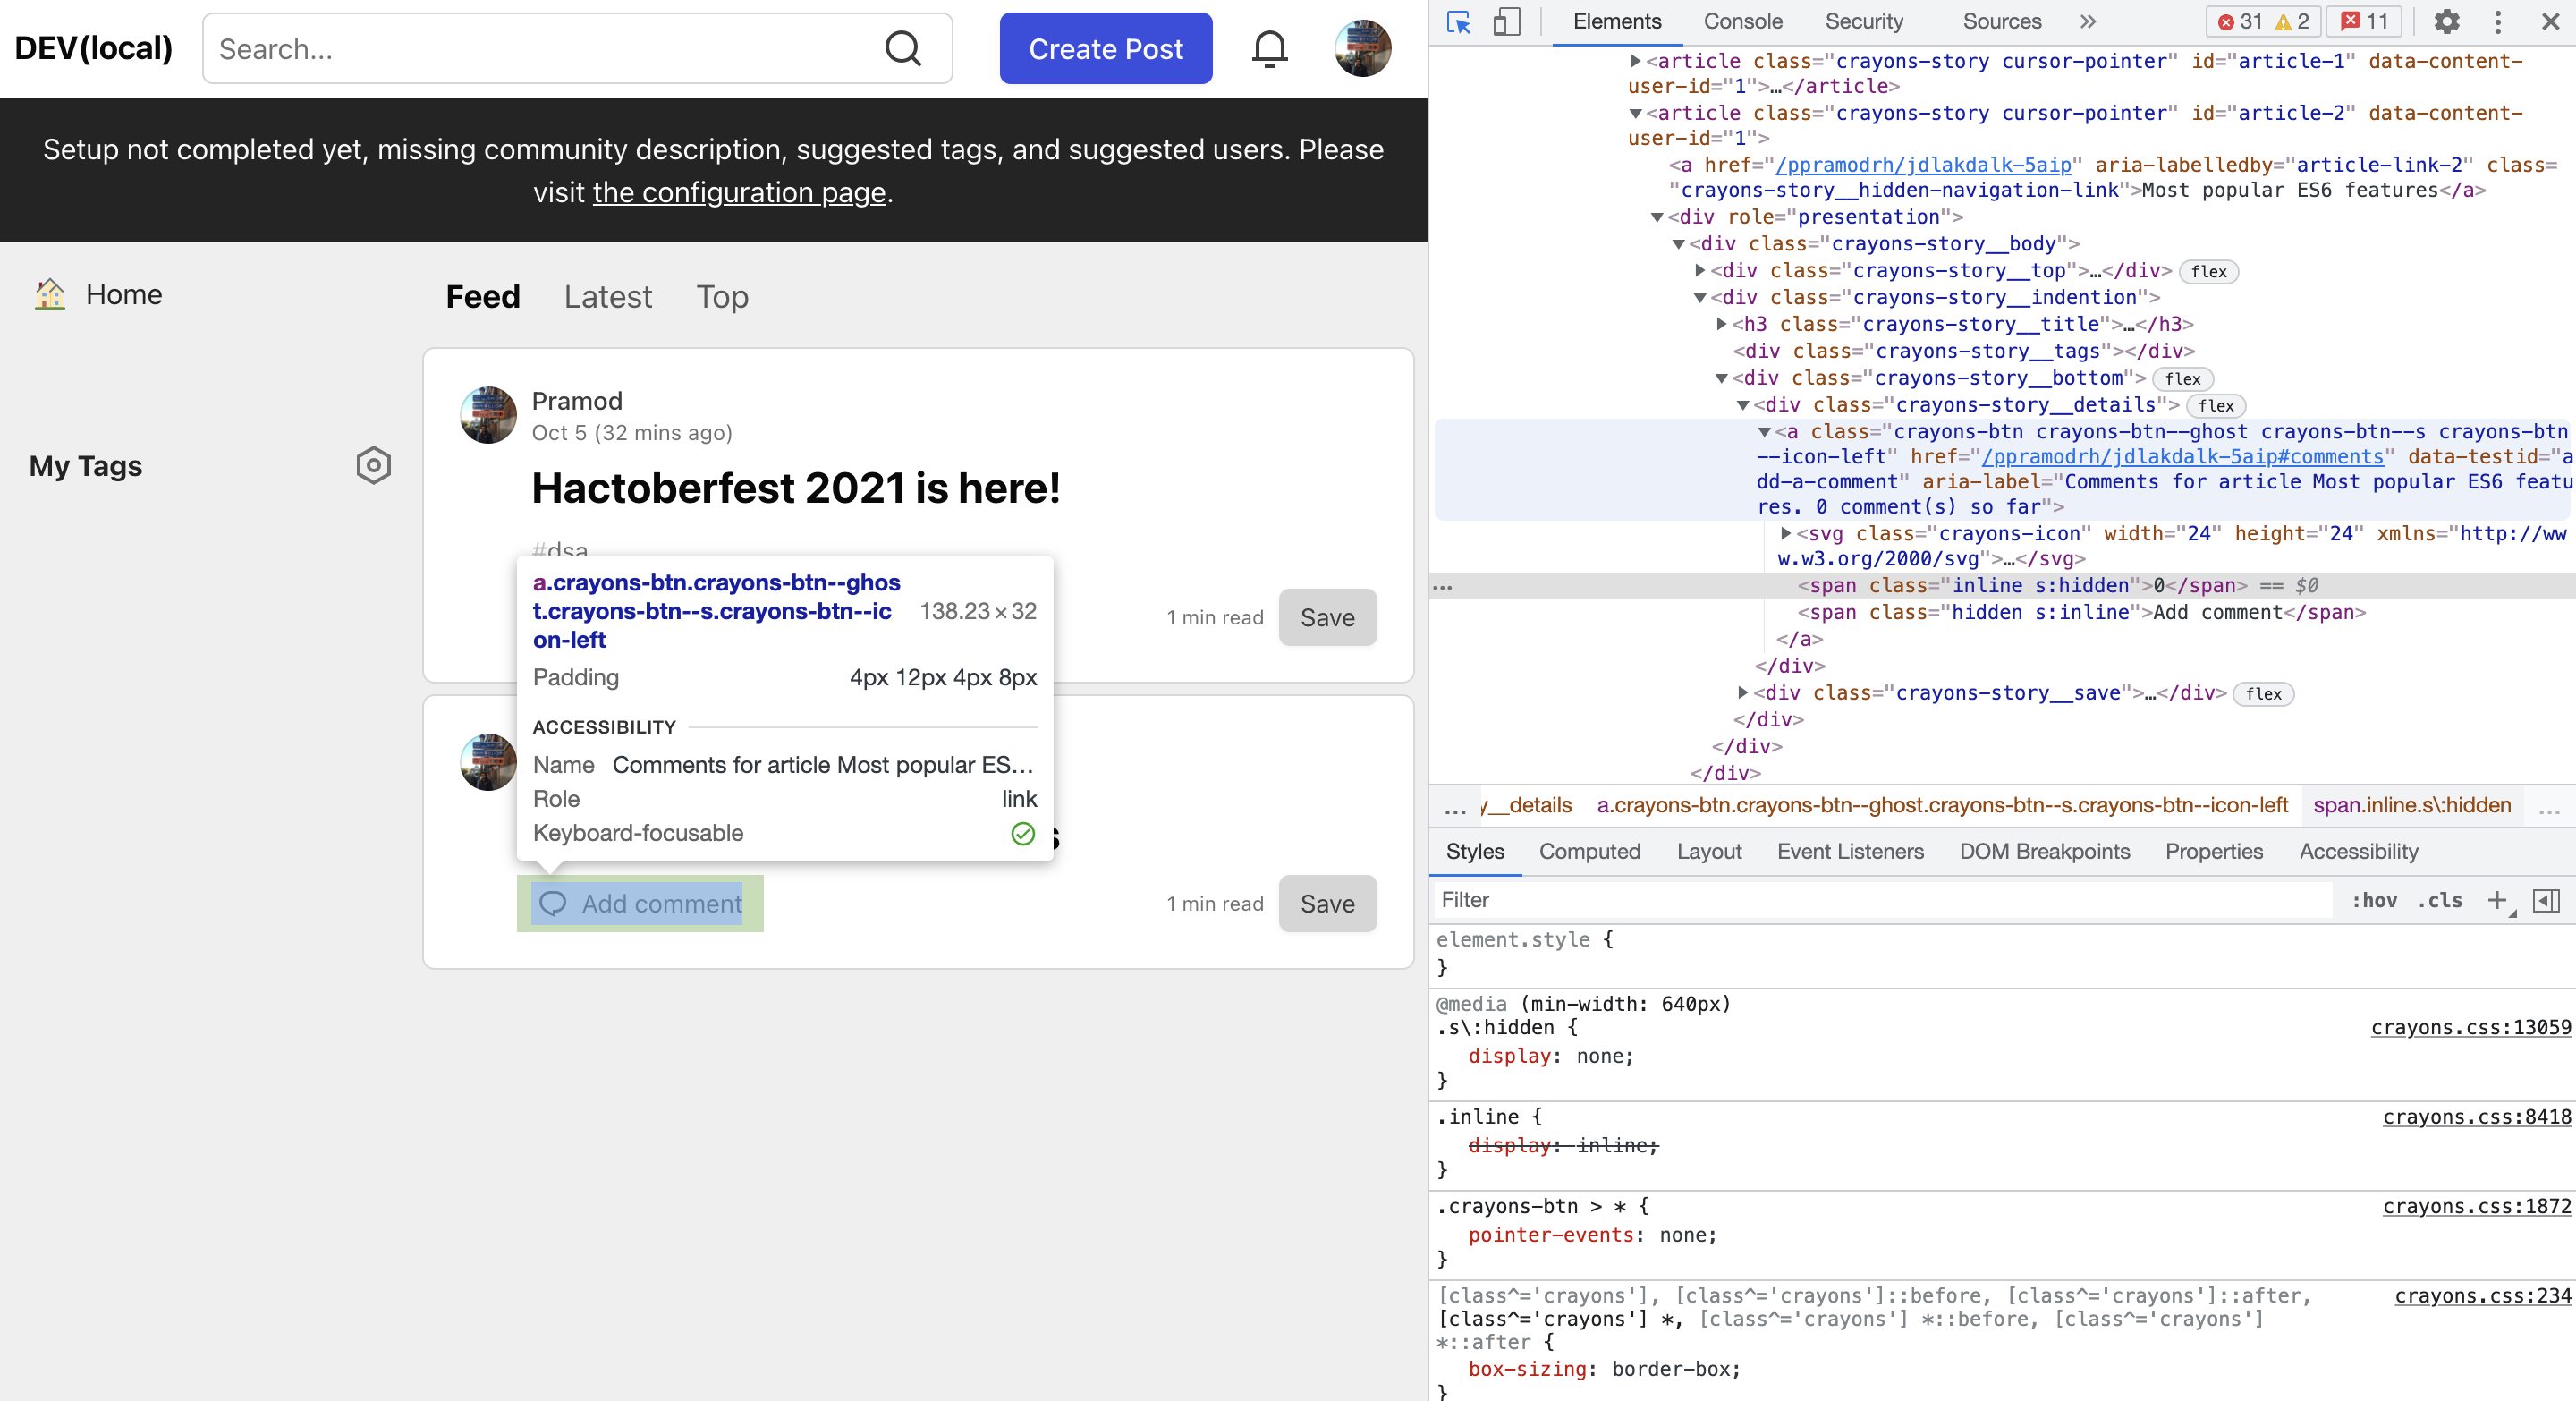Expand the crayons-story__save div node

click(1743, 692)
